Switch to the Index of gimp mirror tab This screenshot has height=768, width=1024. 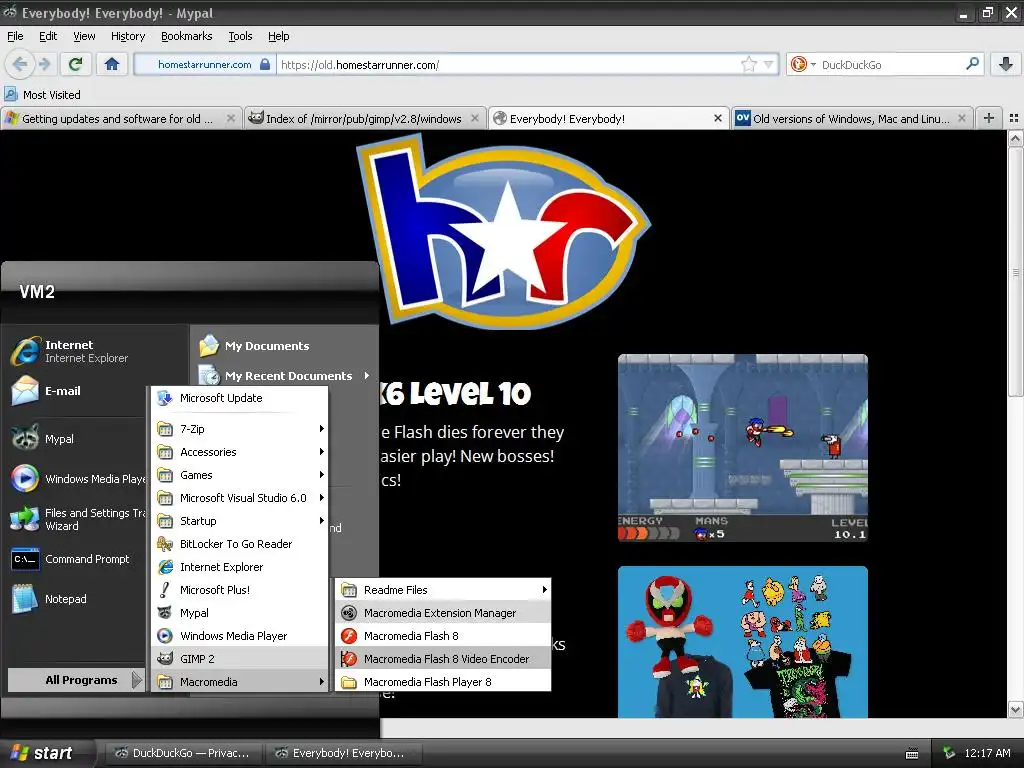tap(364, 118)
